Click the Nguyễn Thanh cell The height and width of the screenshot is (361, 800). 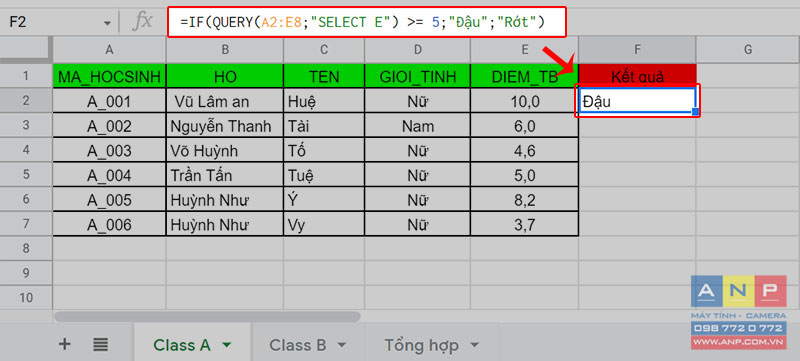225,125
